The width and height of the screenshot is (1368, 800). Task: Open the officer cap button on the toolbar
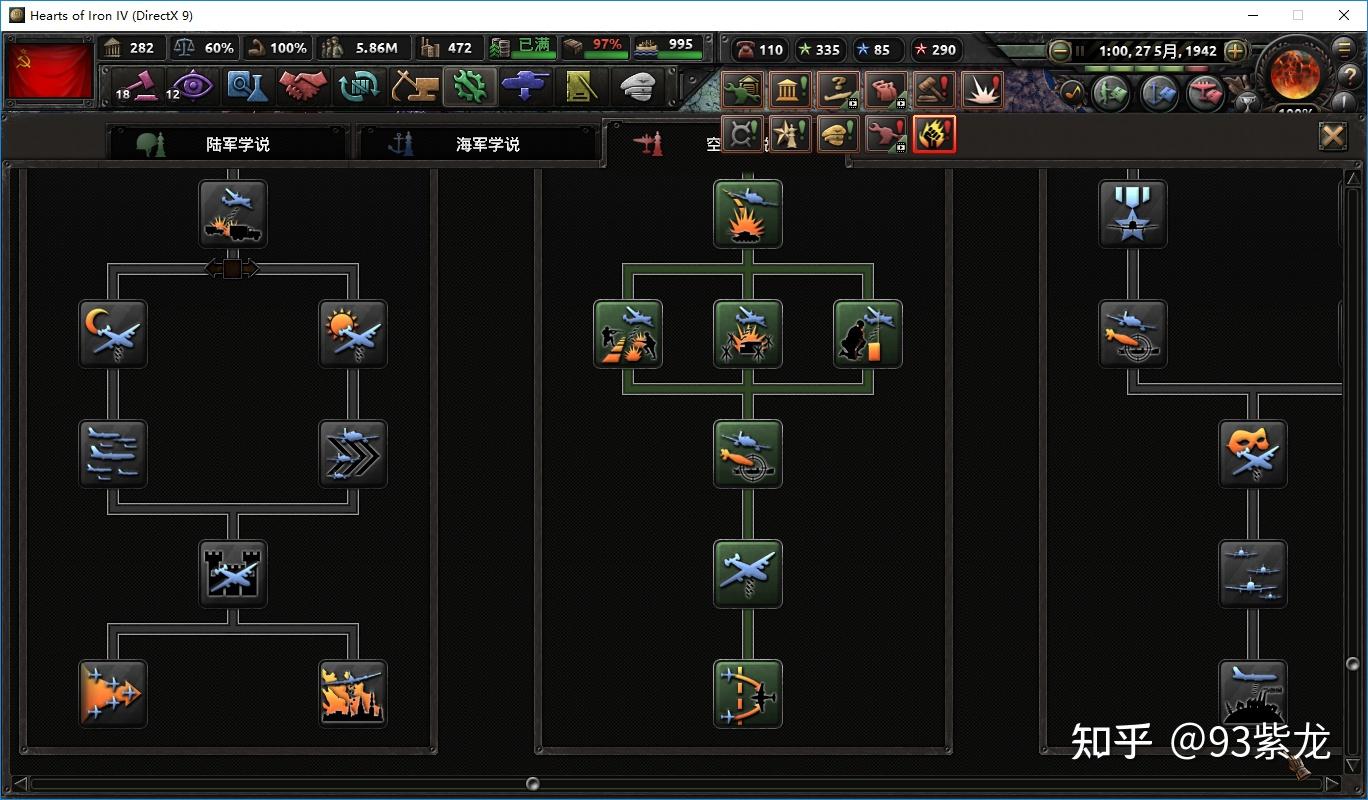pos(636,87)
